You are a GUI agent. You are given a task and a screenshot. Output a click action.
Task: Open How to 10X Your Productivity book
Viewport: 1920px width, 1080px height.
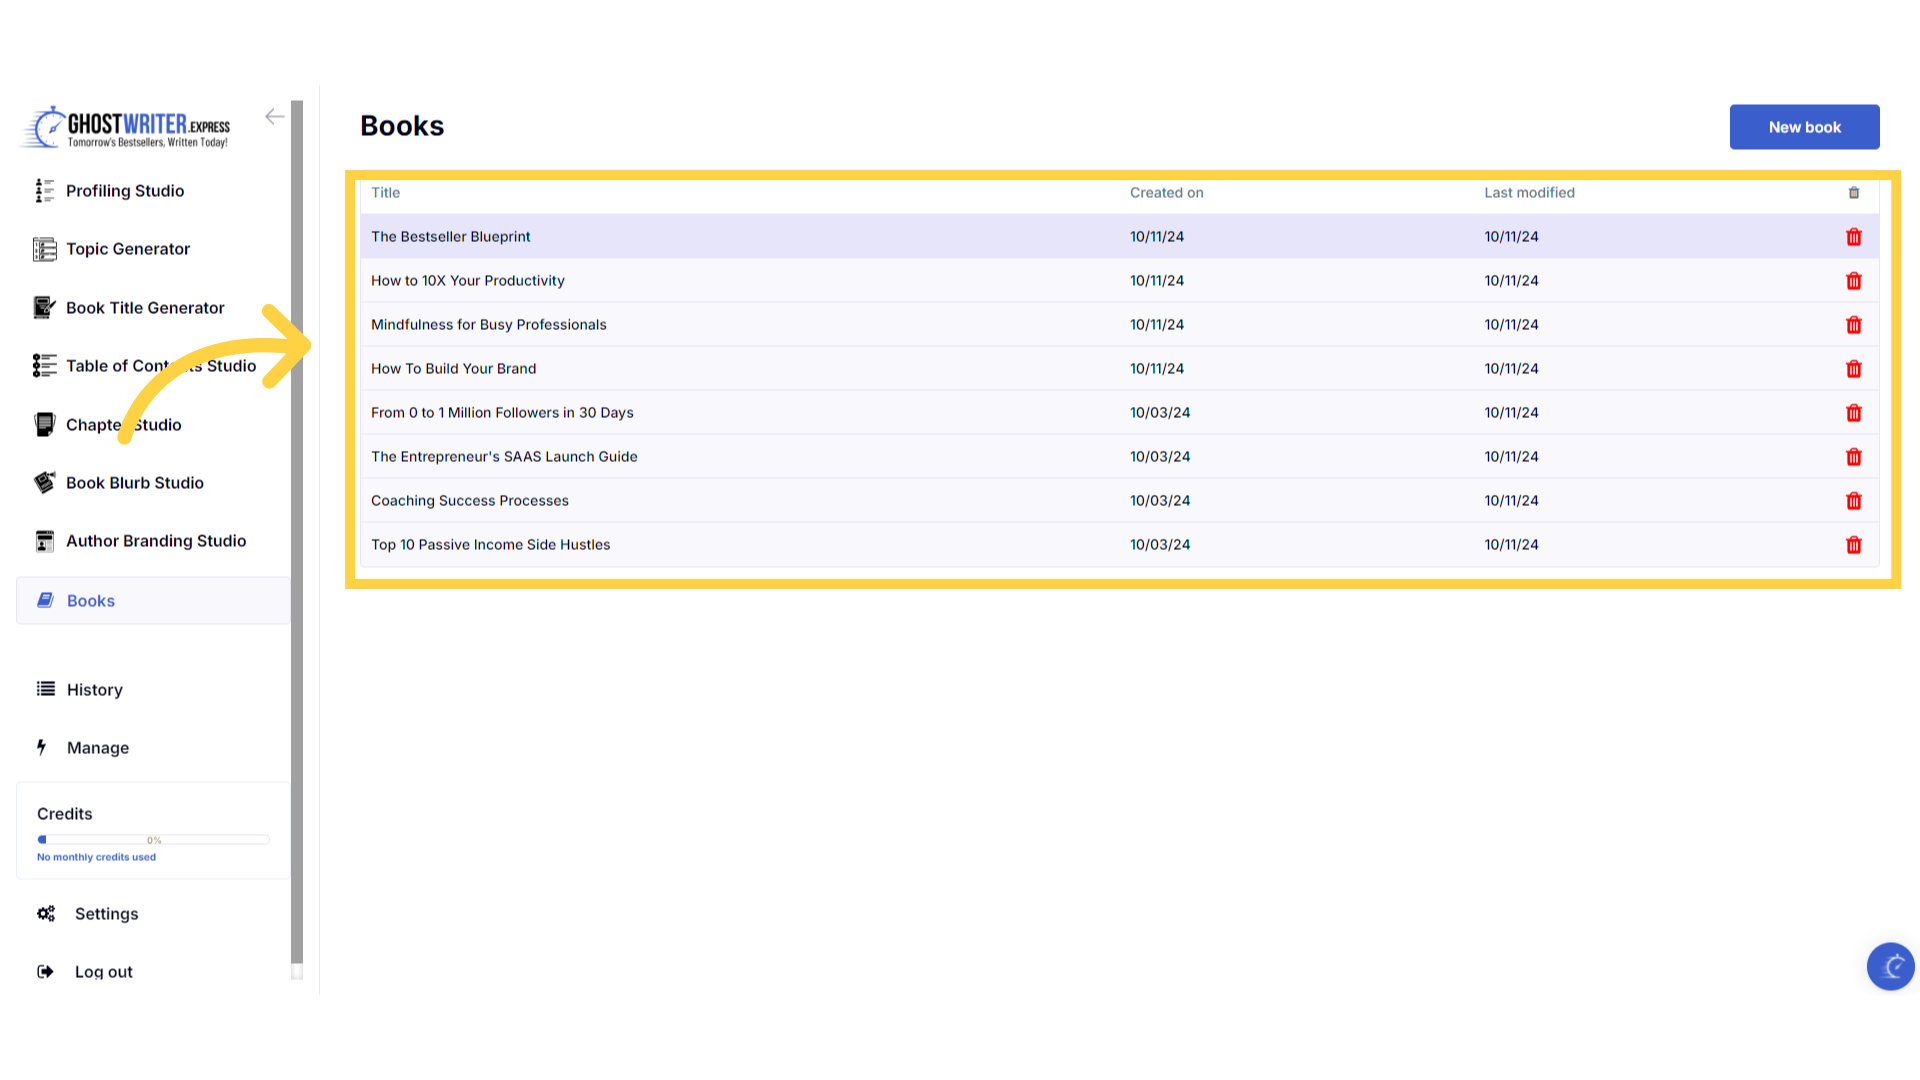pyautogui.click(x=467, y=281)
